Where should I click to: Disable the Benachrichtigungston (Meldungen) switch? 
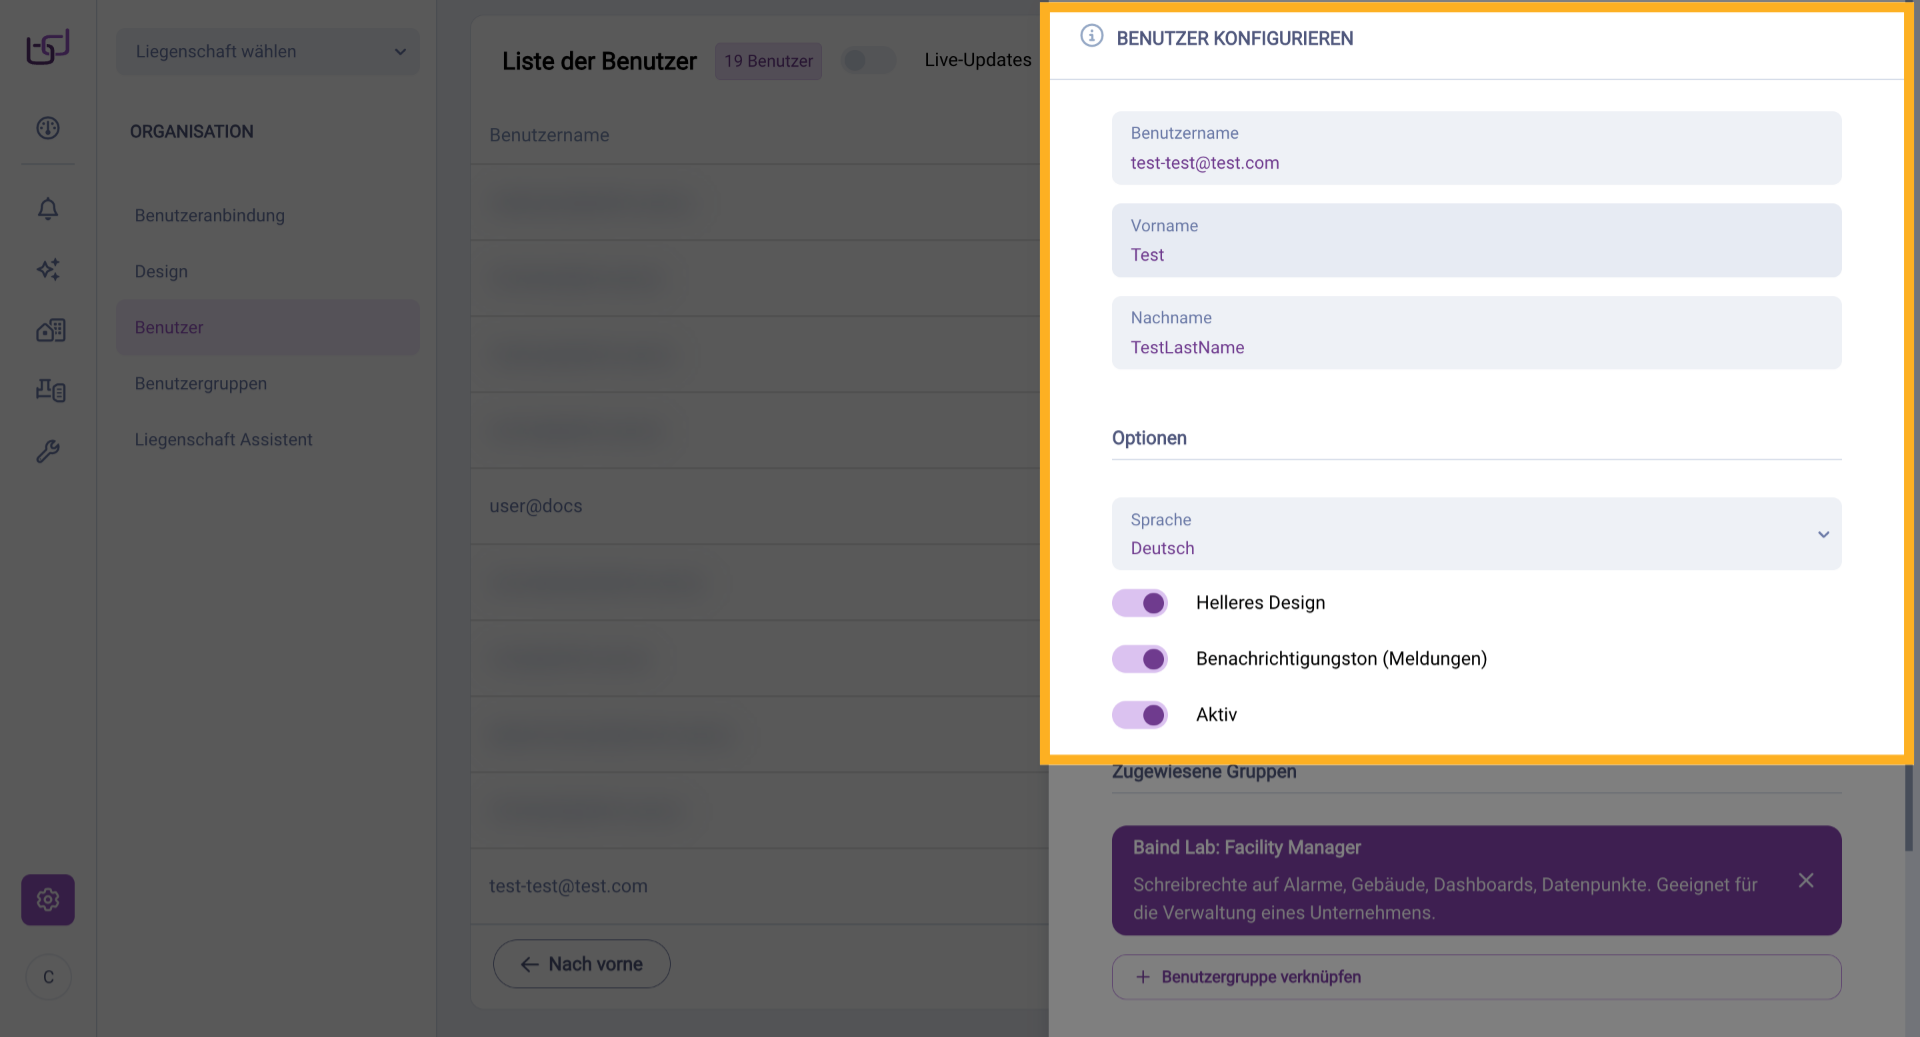pos(1140,659)
